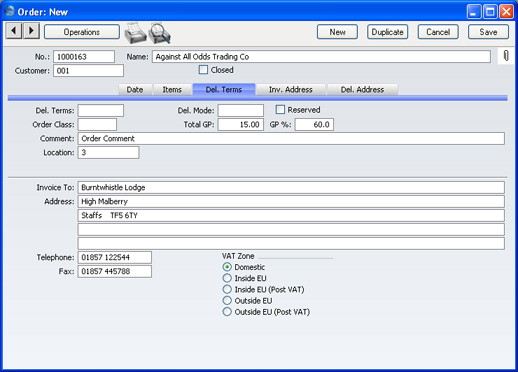518x372 pixels.
Task: Open the Del. Address tab
Action: (x=362, y=89)
